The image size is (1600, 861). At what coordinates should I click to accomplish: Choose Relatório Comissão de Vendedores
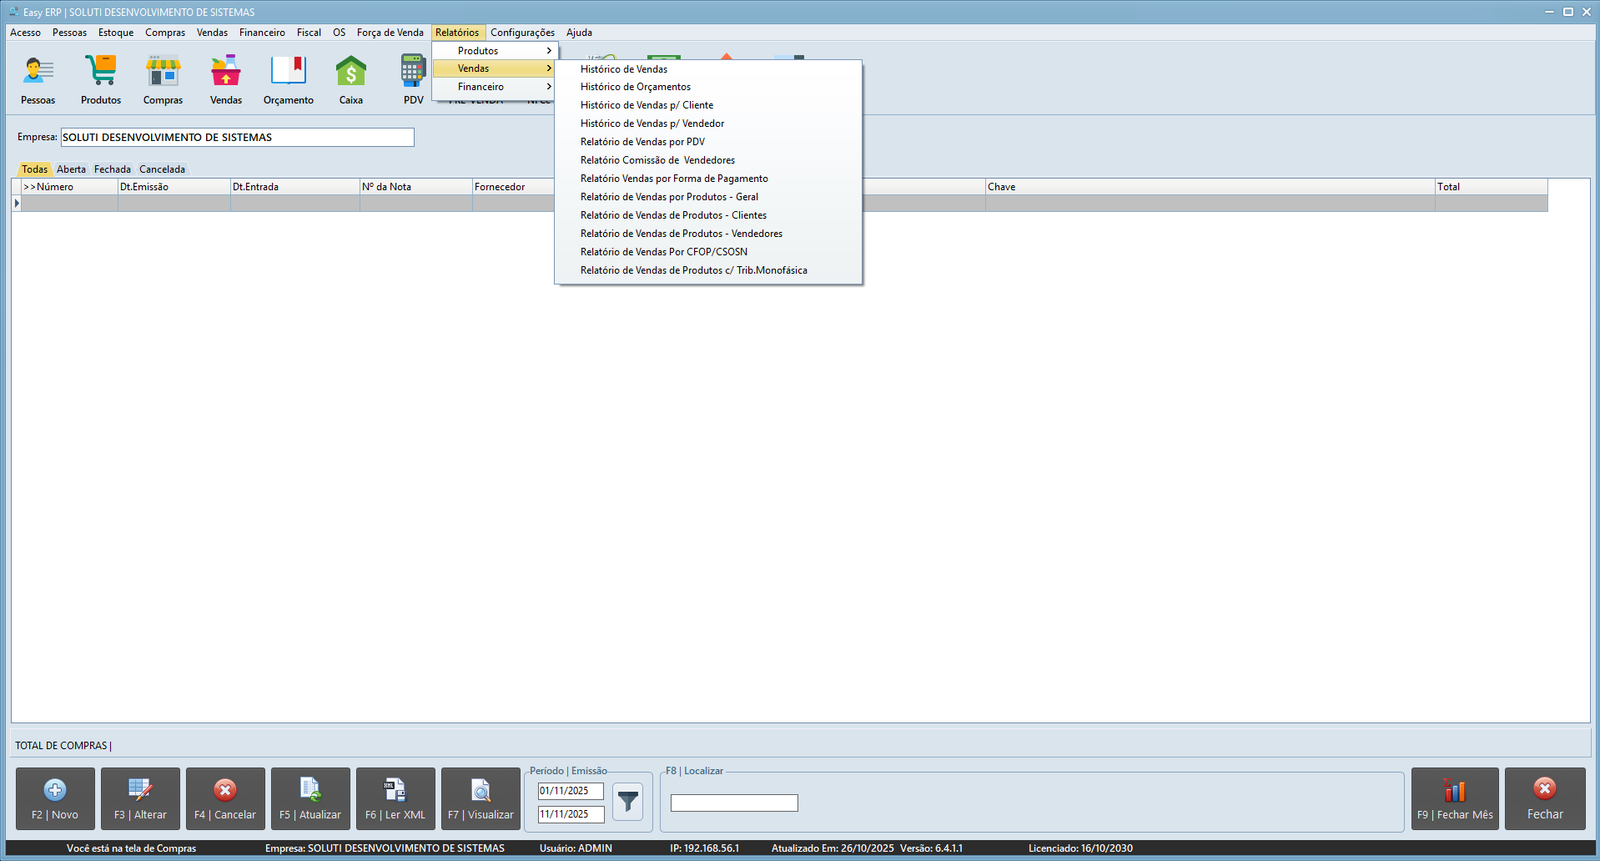point(657,160)
